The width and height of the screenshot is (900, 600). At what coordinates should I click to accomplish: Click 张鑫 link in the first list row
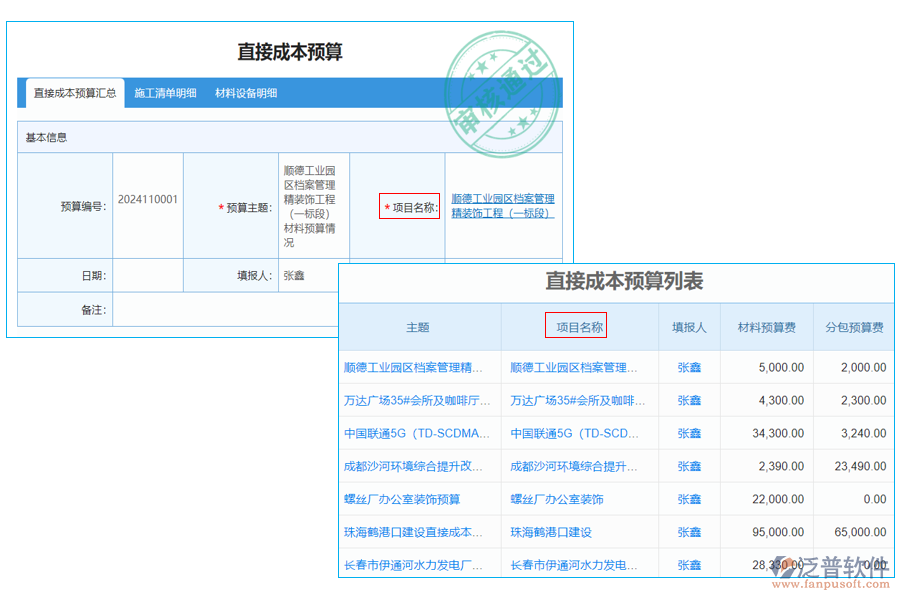(689, 367)
